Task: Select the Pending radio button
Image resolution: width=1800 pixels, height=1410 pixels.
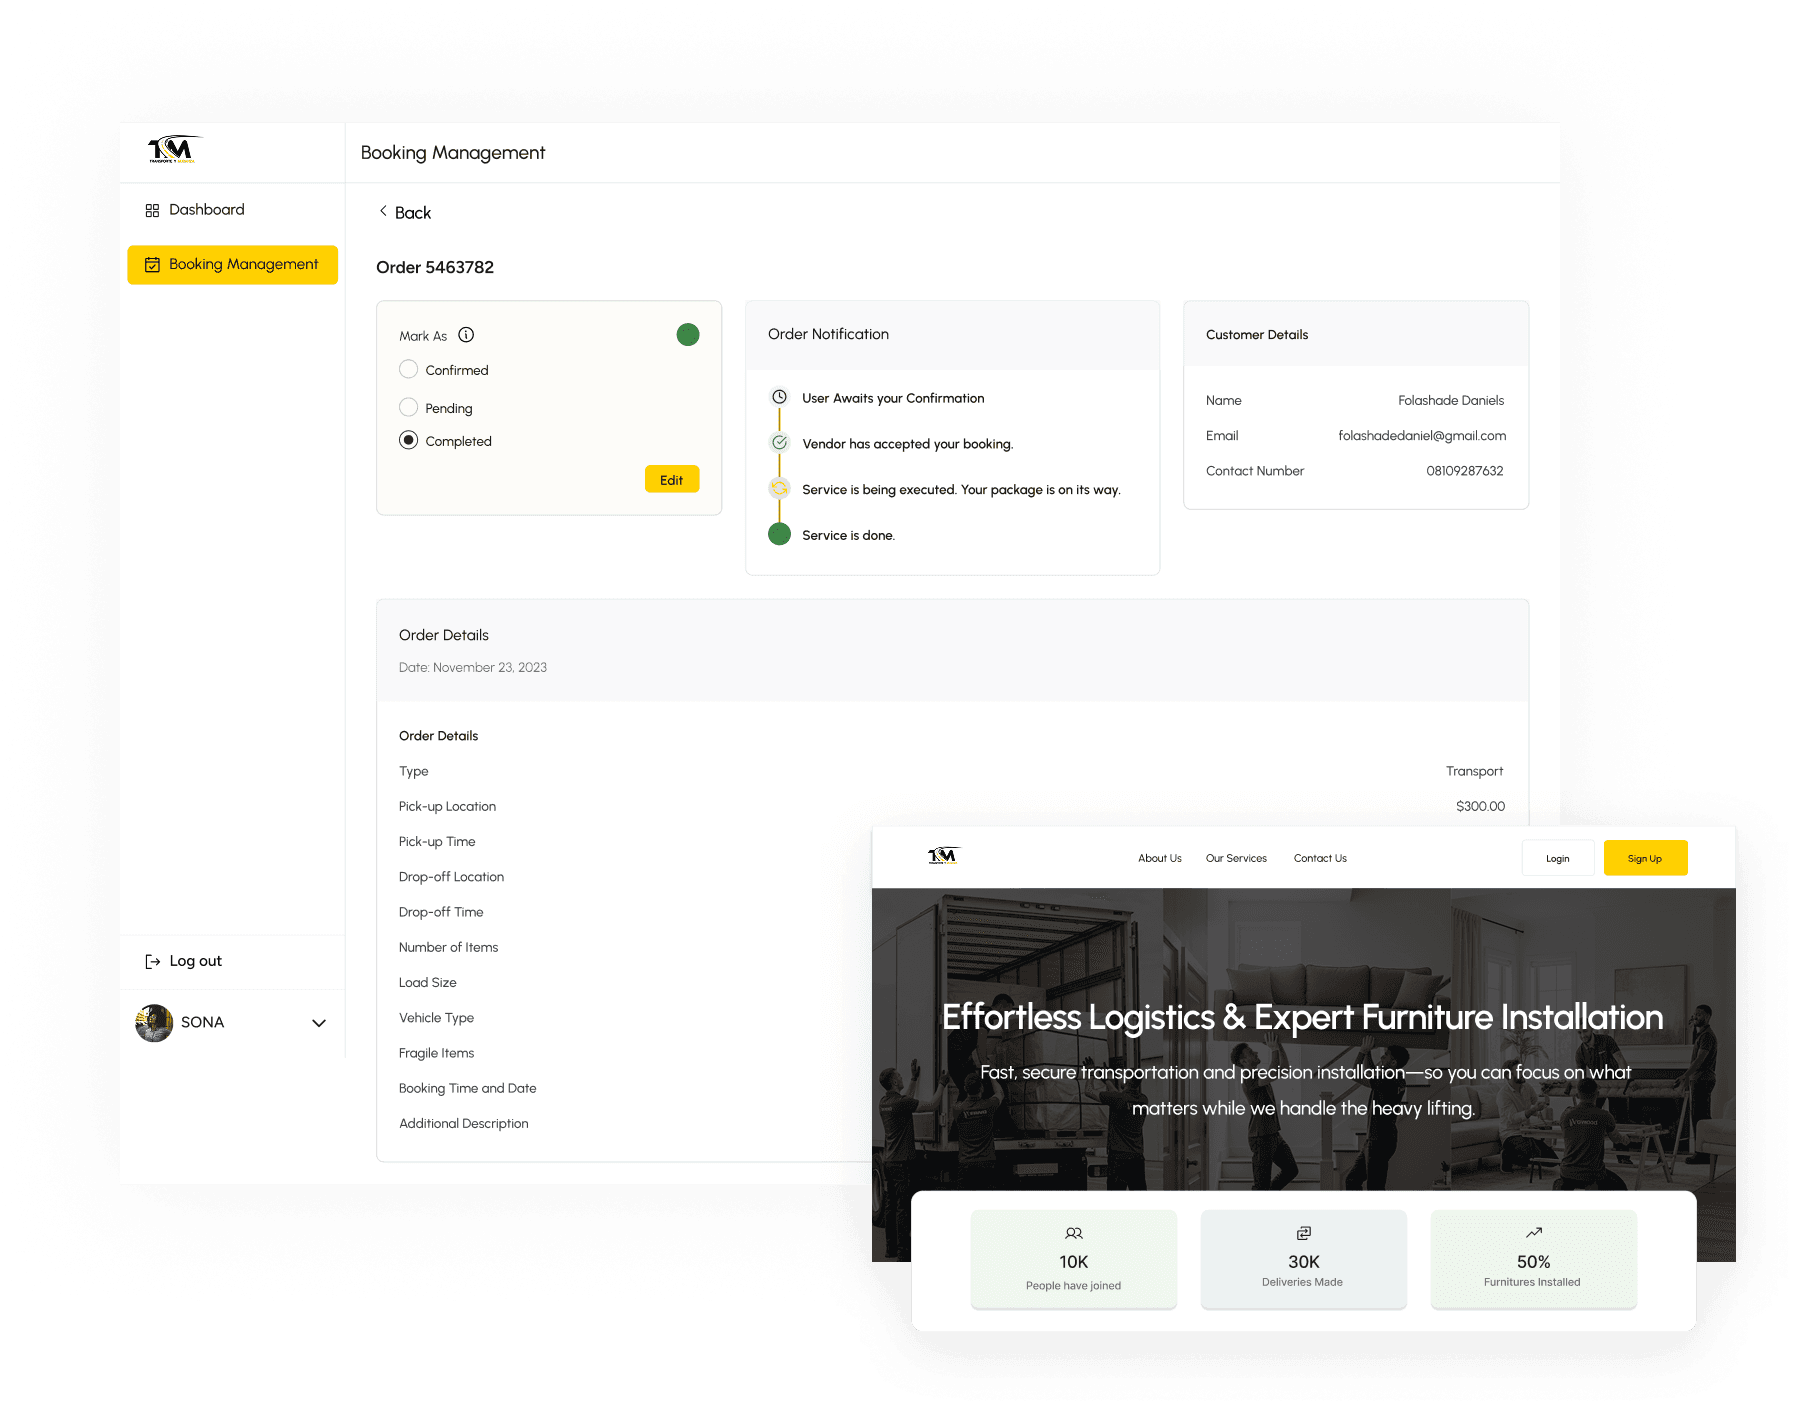Action: (408, 407)
